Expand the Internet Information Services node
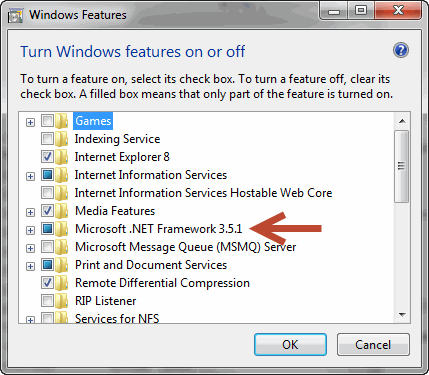Image resolution: width=429 pixels, height=375 pixels. (x=30, y=176)
